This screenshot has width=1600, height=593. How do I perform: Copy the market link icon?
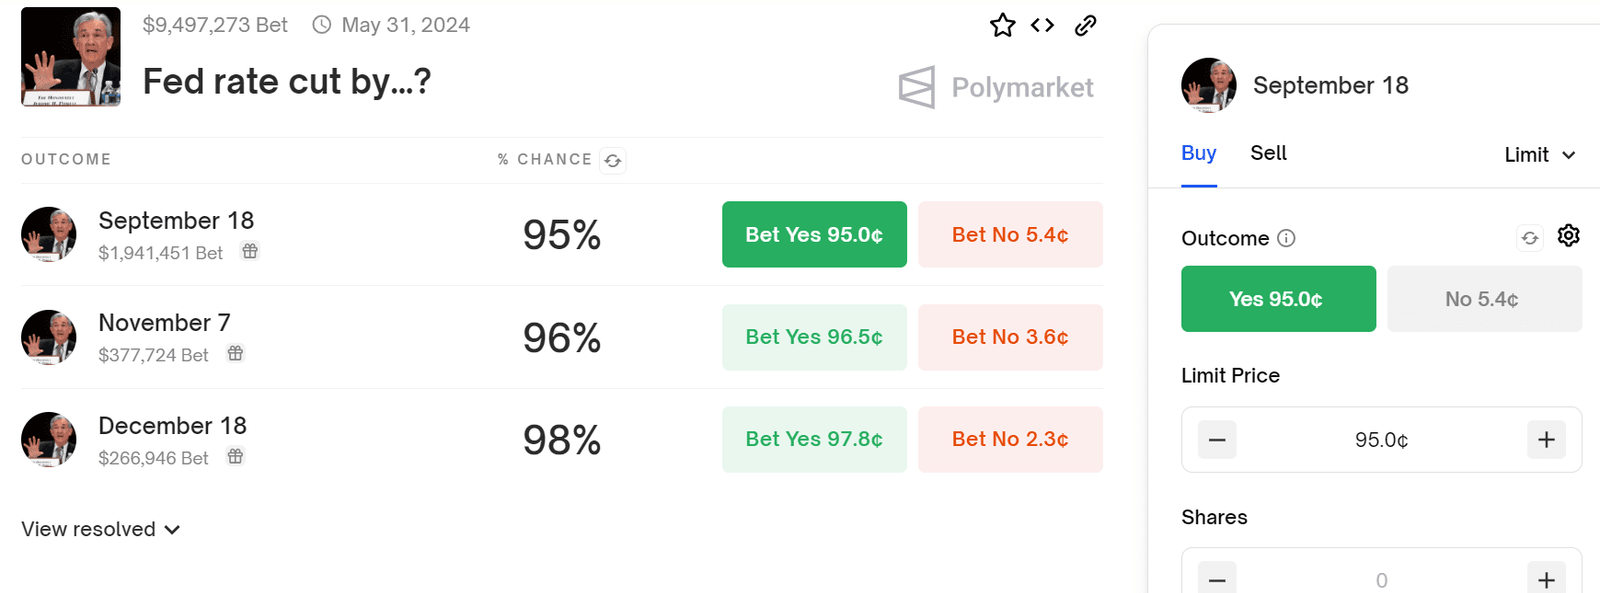click(1086, 25)
